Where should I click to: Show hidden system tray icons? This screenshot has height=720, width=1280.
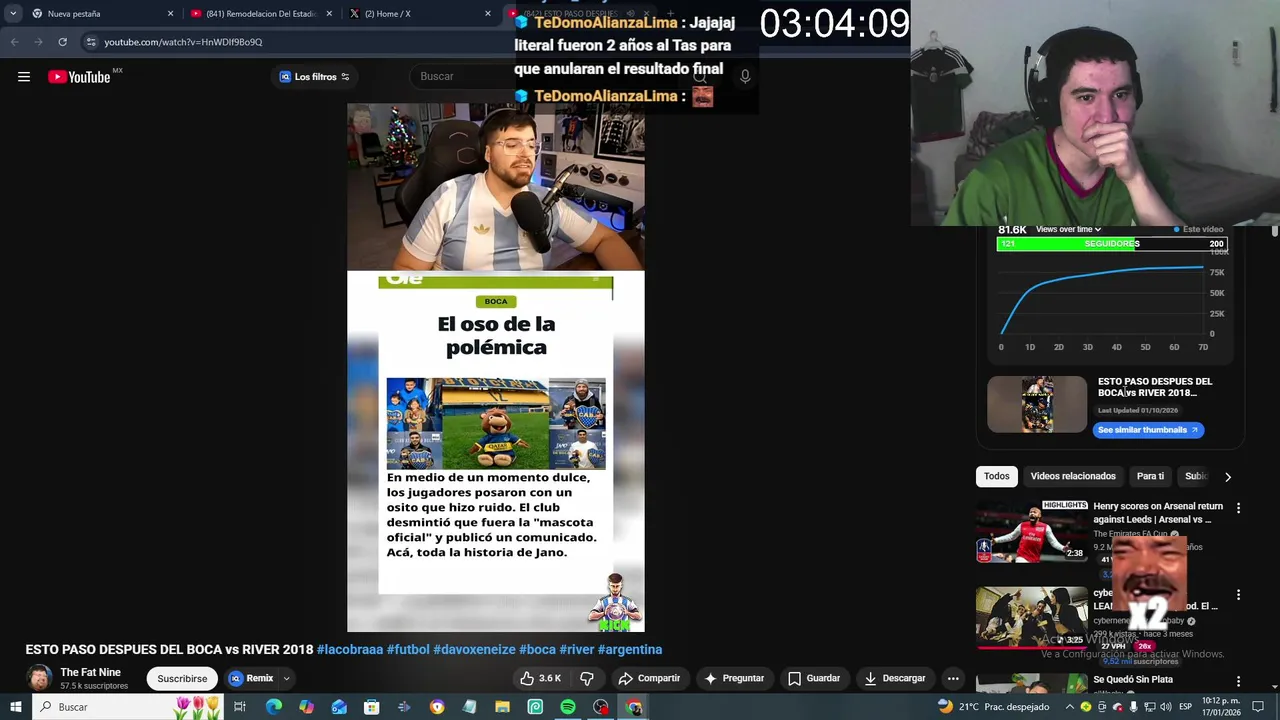point(1069,707)
